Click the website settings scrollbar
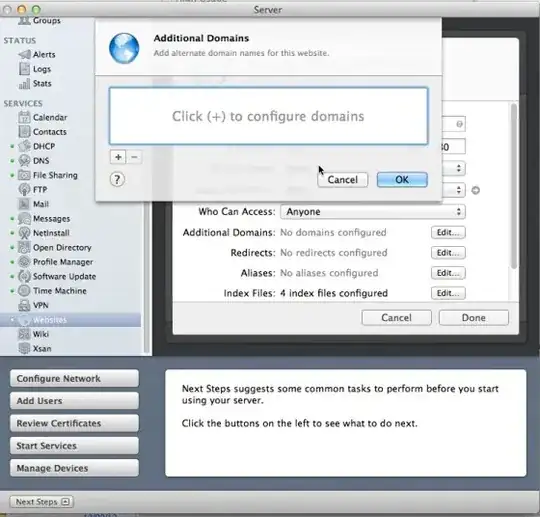The height and width of the screenshot is (517, 540). pos(513,186)
